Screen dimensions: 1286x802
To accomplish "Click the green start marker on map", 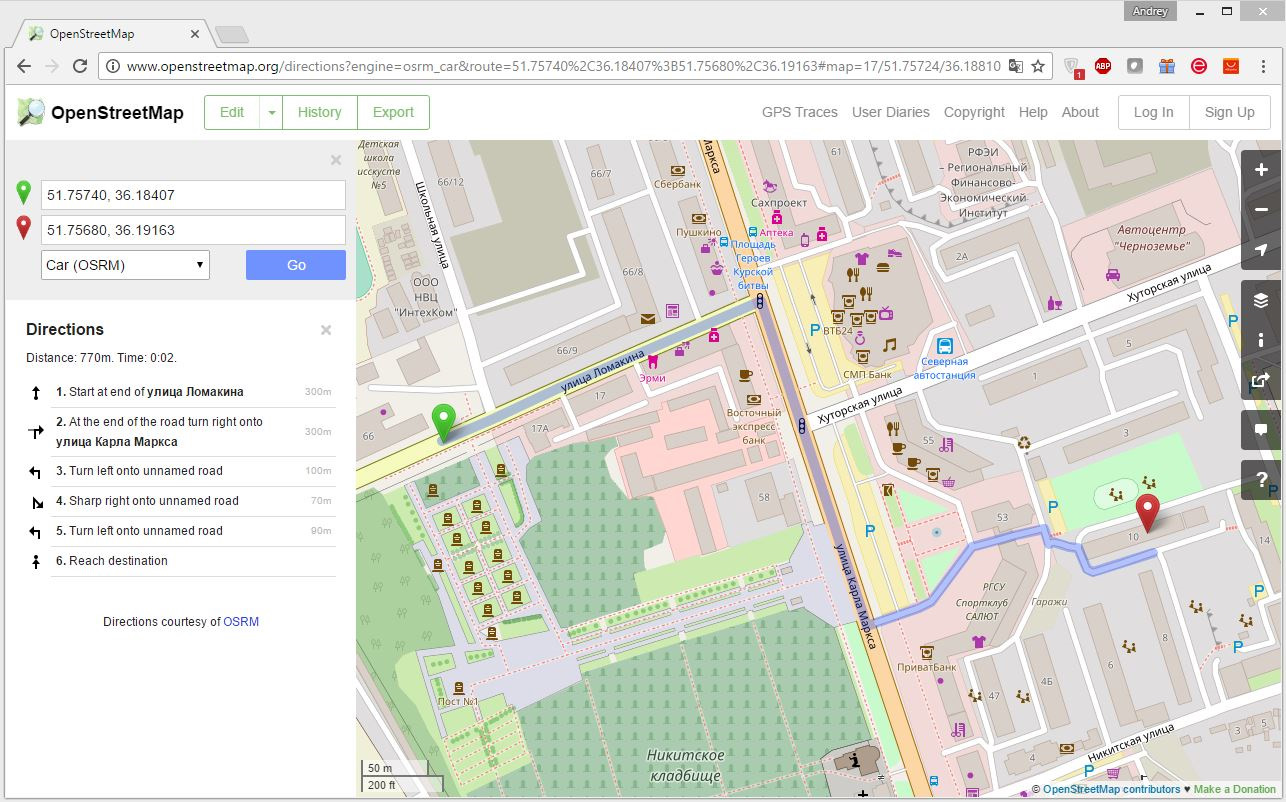I will pyautogui.click(x=442, y=422).
